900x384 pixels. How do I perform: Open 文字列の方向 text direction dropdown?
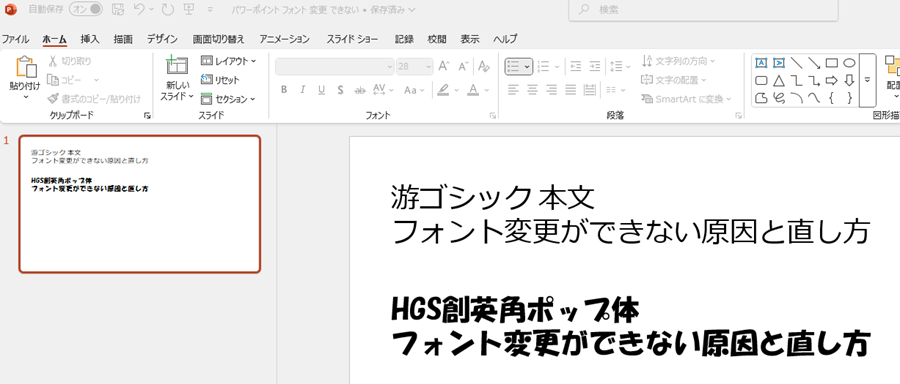coord(678,61)
